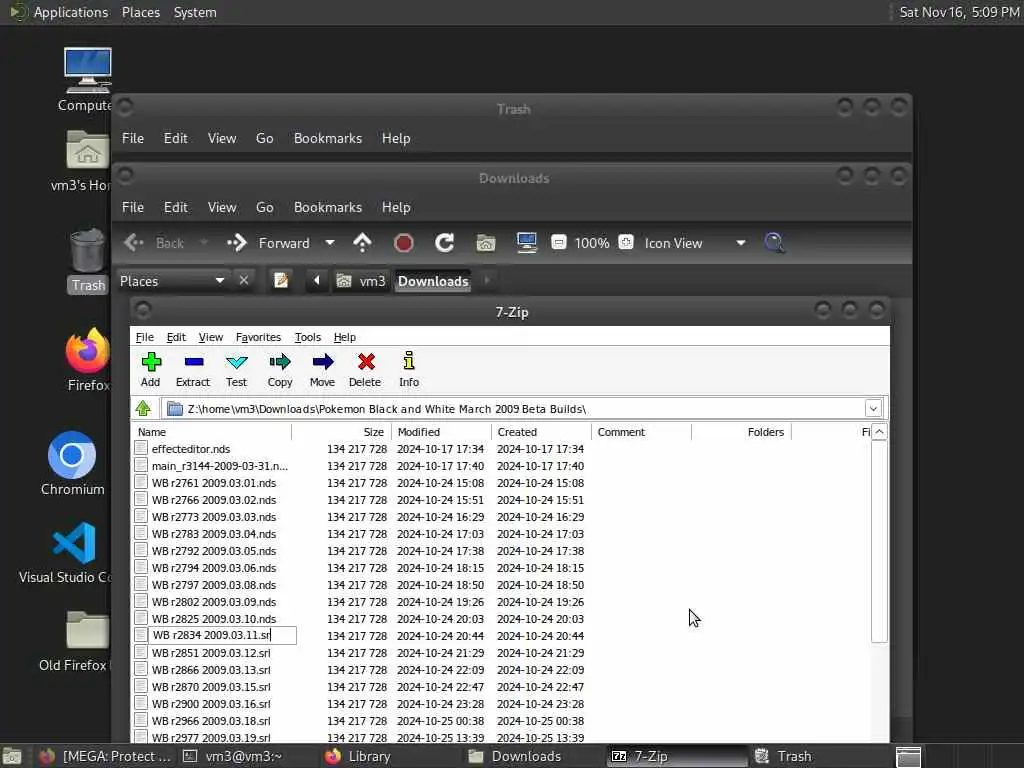Screen dimensions: 1024x768
Task: Open Forward history dropdown arrow
Action: [330, 243]
